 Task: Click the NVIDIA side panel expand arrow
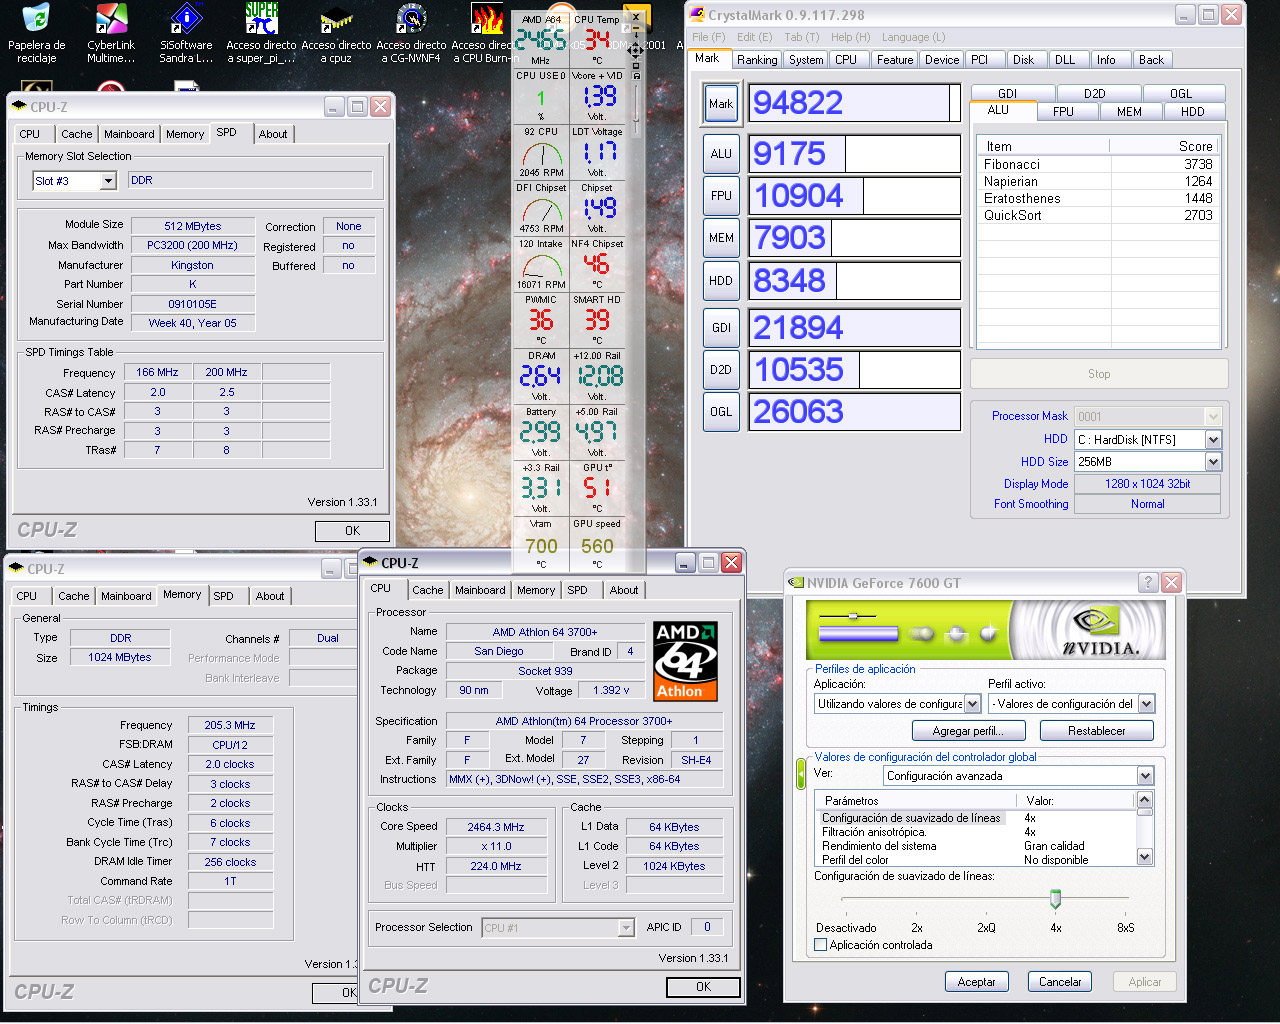800,773
